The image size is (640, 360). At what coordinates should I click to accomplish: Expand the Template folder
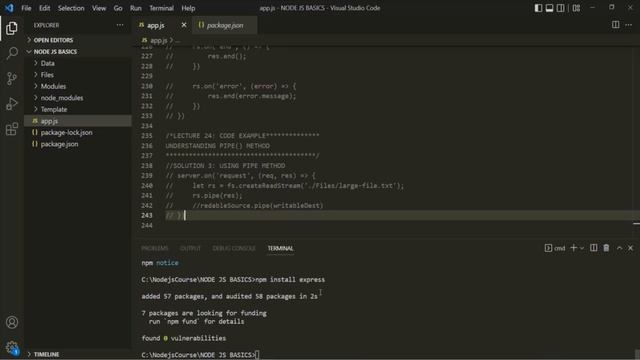click(78, 109)
